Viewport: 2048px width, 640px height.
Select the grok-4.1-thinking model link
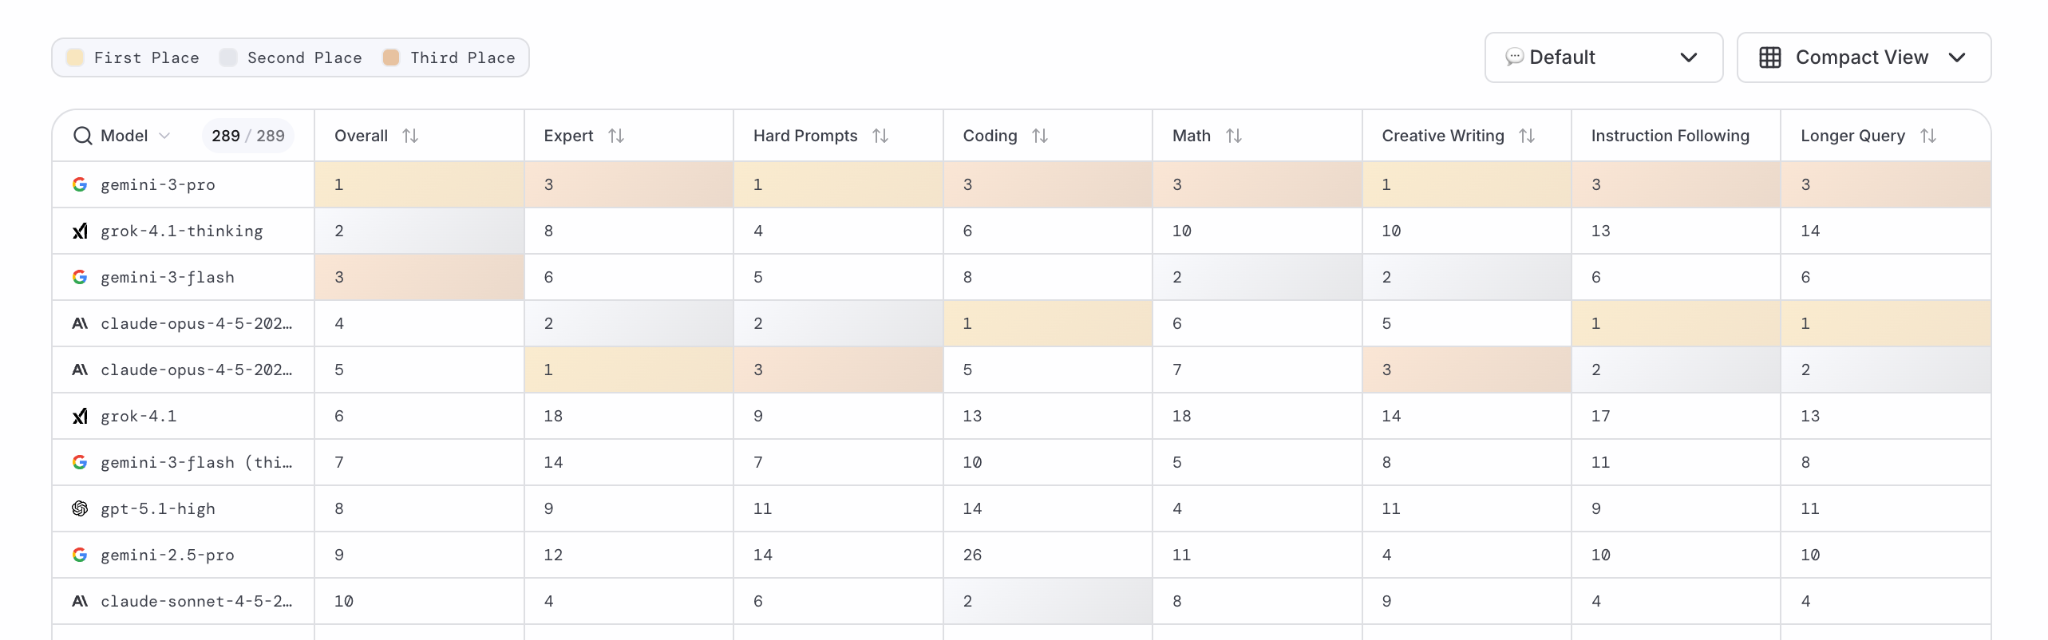[181, 231]
